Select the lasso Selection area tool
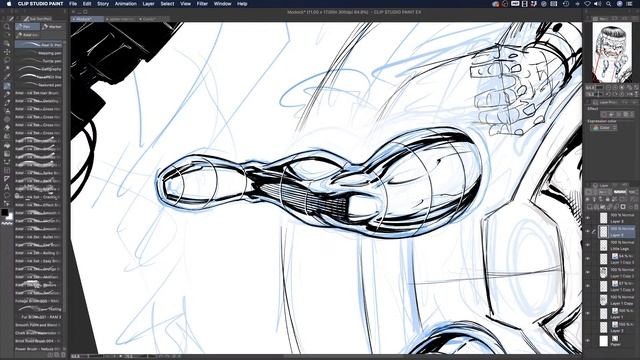 7,60
